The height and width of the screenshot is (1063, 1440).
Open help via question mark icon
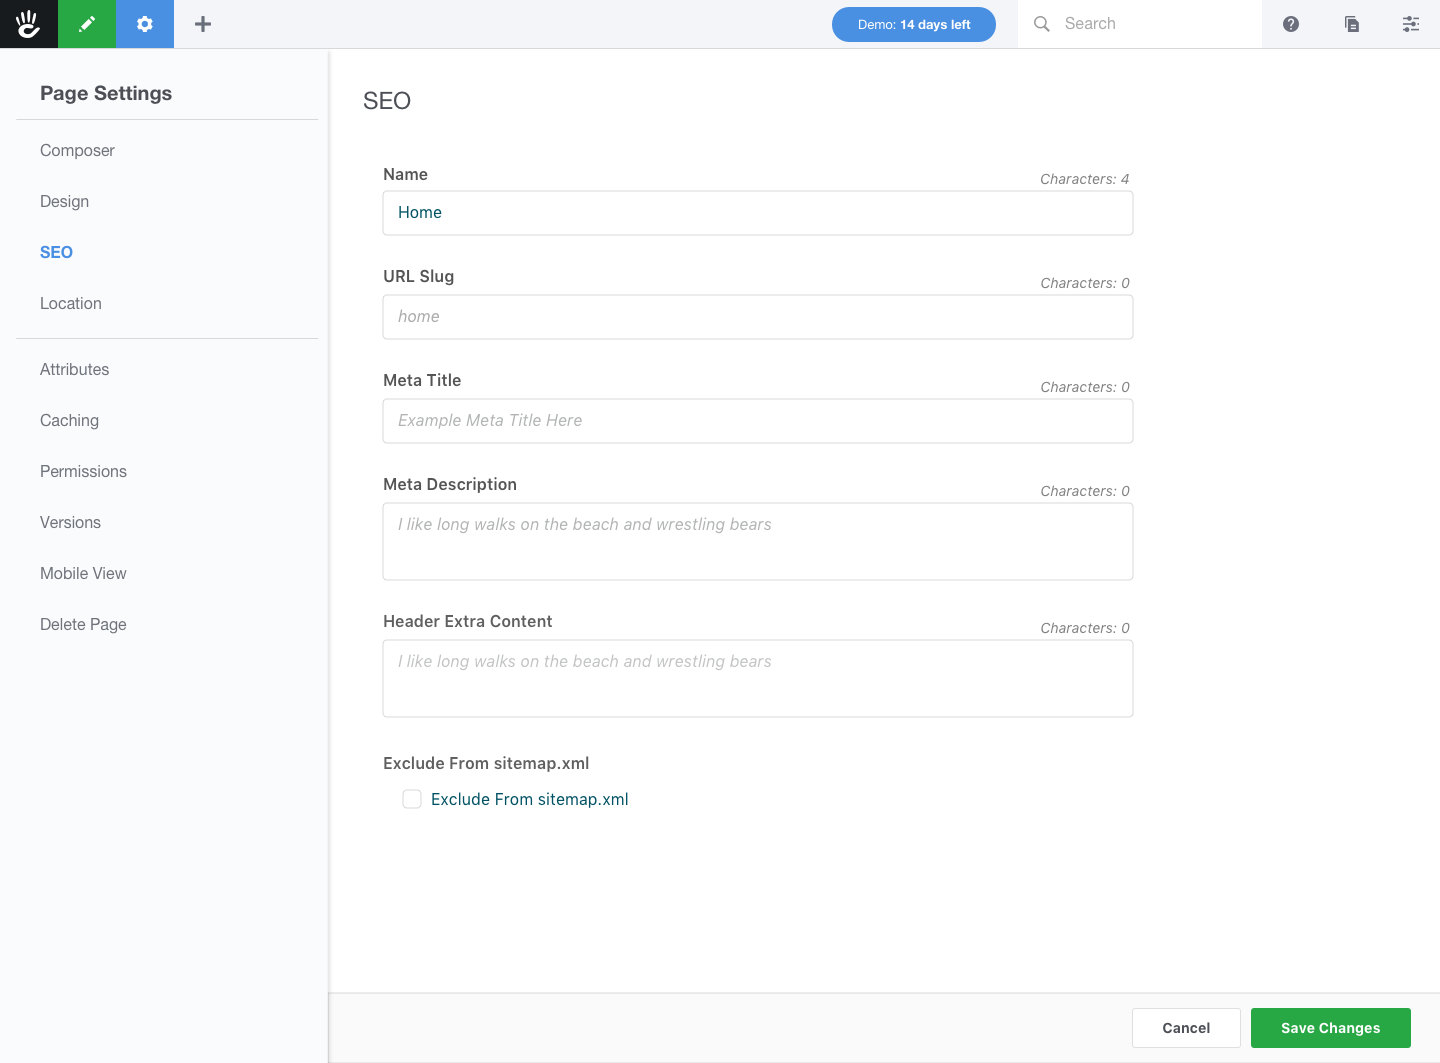click(x=1290, y=23)
